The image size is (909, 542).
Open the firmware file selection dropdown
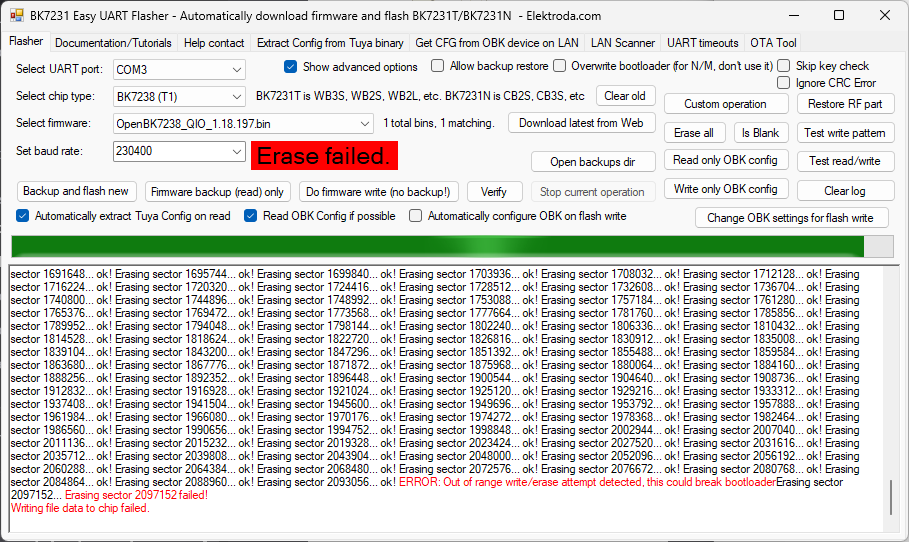click(x=243, y=123)
